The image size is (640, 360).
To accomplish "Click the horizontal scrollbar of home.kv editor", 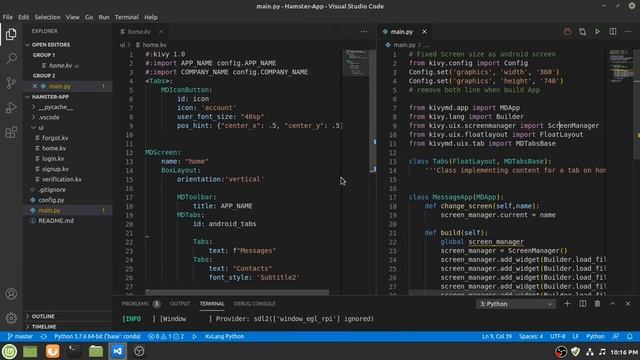I will 237,292.
